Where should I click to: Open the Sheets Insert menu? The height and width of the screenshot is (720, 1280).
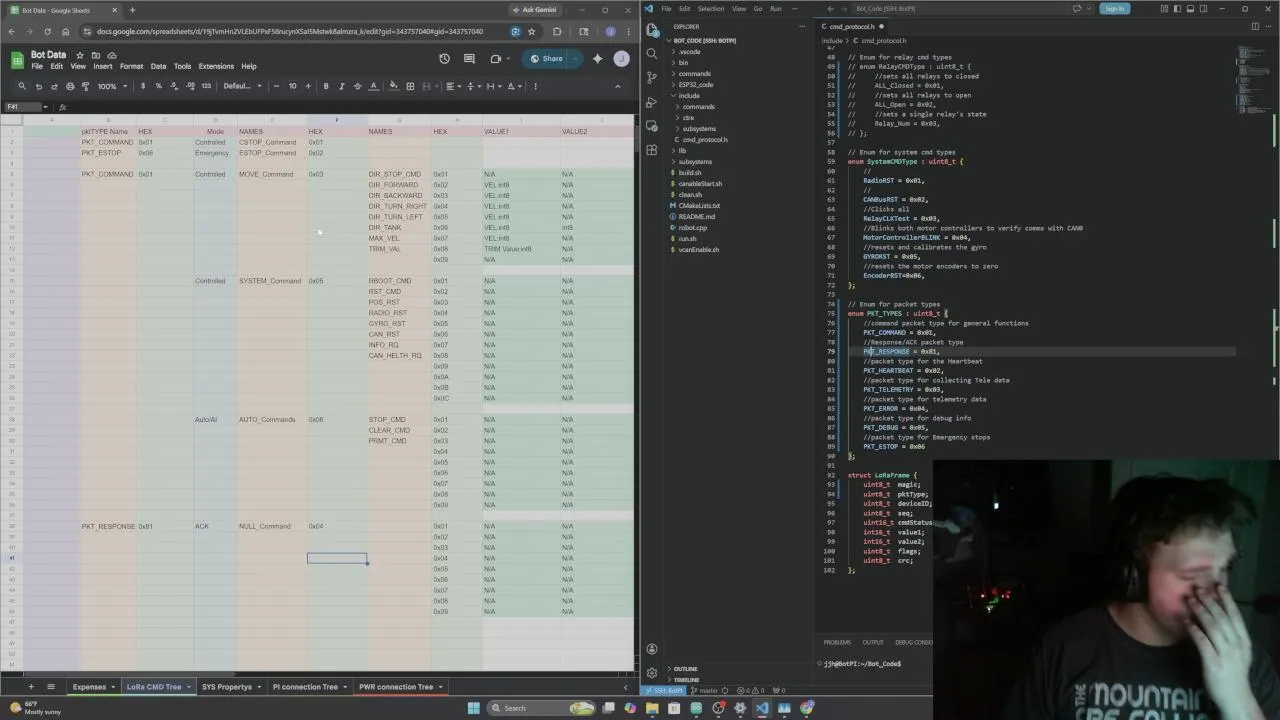(x=103, y=67)
